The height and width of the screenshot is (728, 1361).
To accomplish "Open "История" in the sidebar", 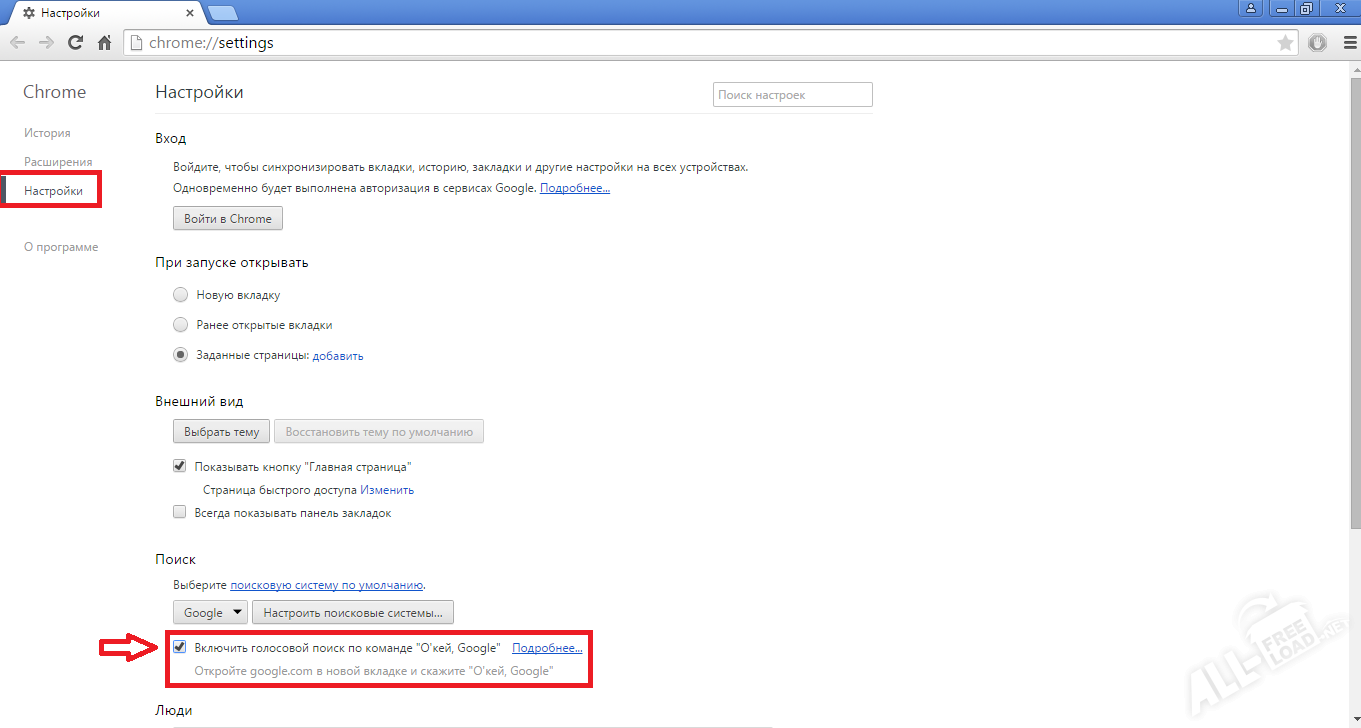I will [x=47, y=133].
